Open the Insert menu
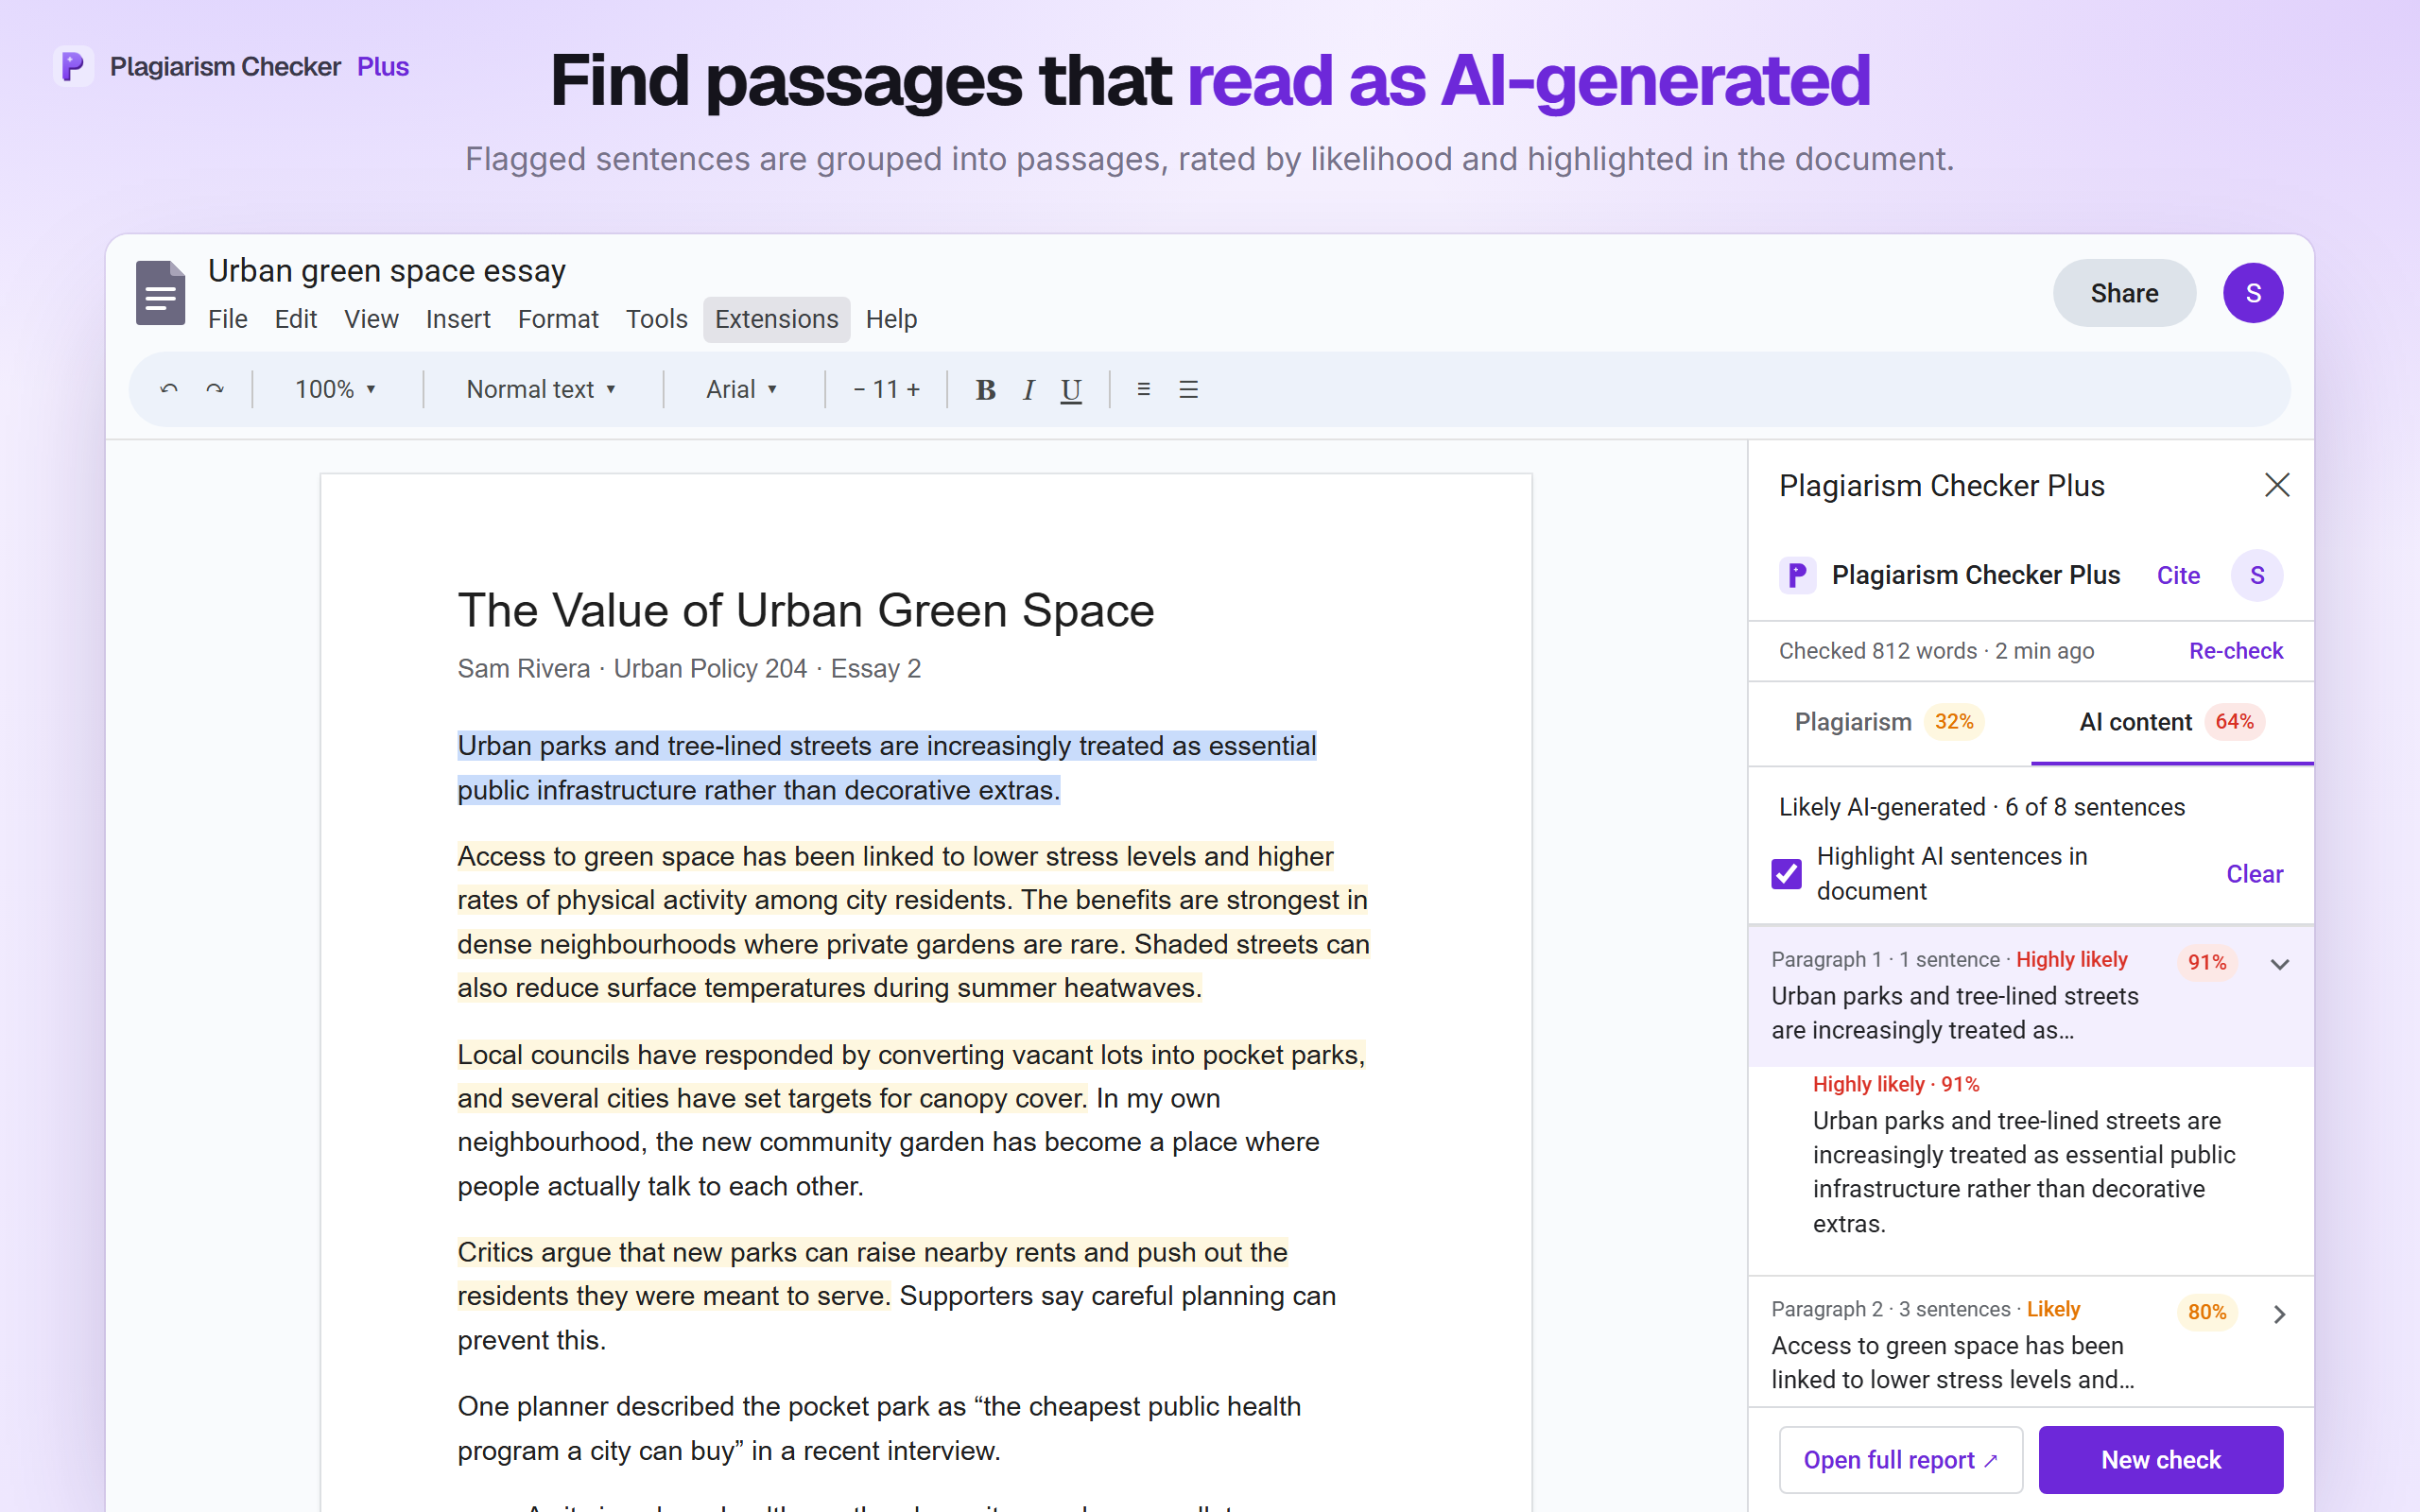 [458, 319]
